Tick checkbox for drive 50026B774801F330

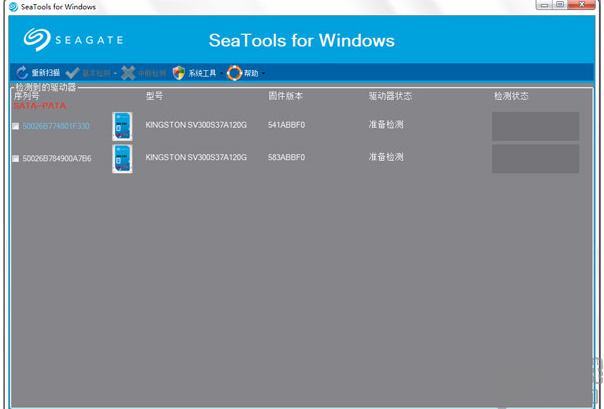tap(15, 126)
